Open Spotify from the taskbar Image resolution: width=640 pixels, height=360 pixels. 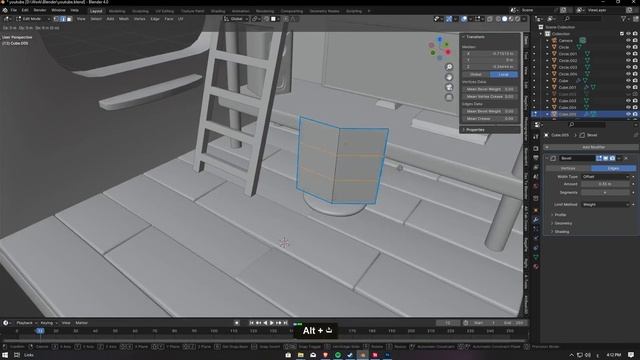coord(338,355)
